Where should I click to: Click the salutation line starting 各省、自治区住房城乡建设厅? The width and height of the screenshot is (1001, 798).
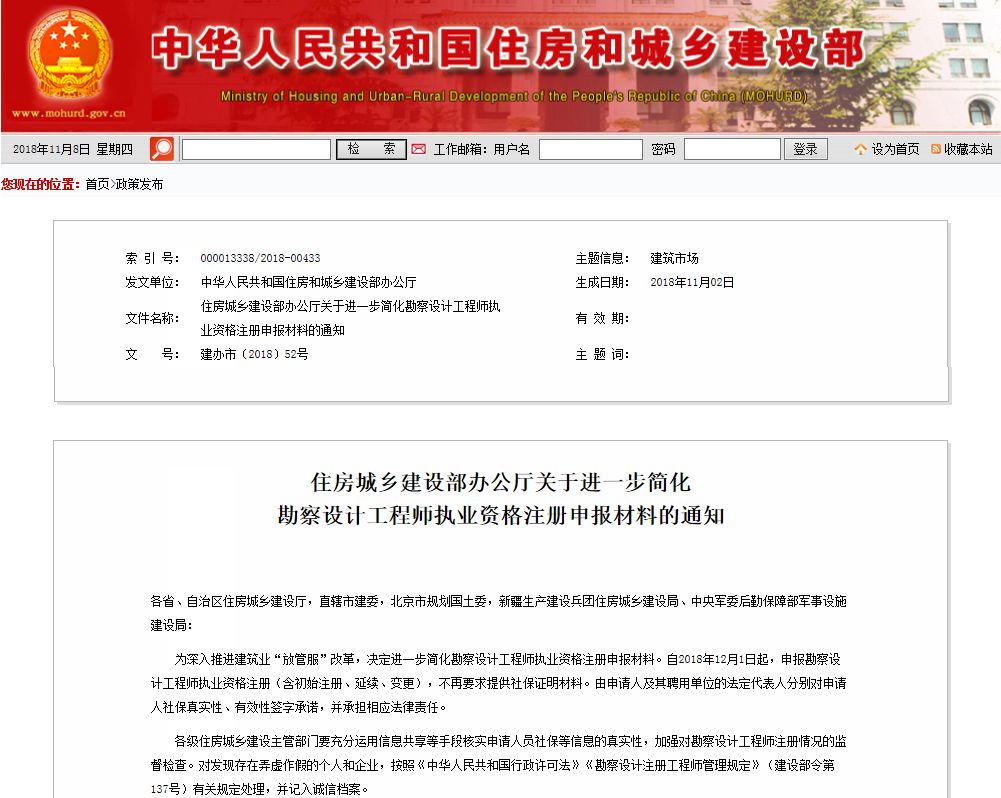(499, 613)
